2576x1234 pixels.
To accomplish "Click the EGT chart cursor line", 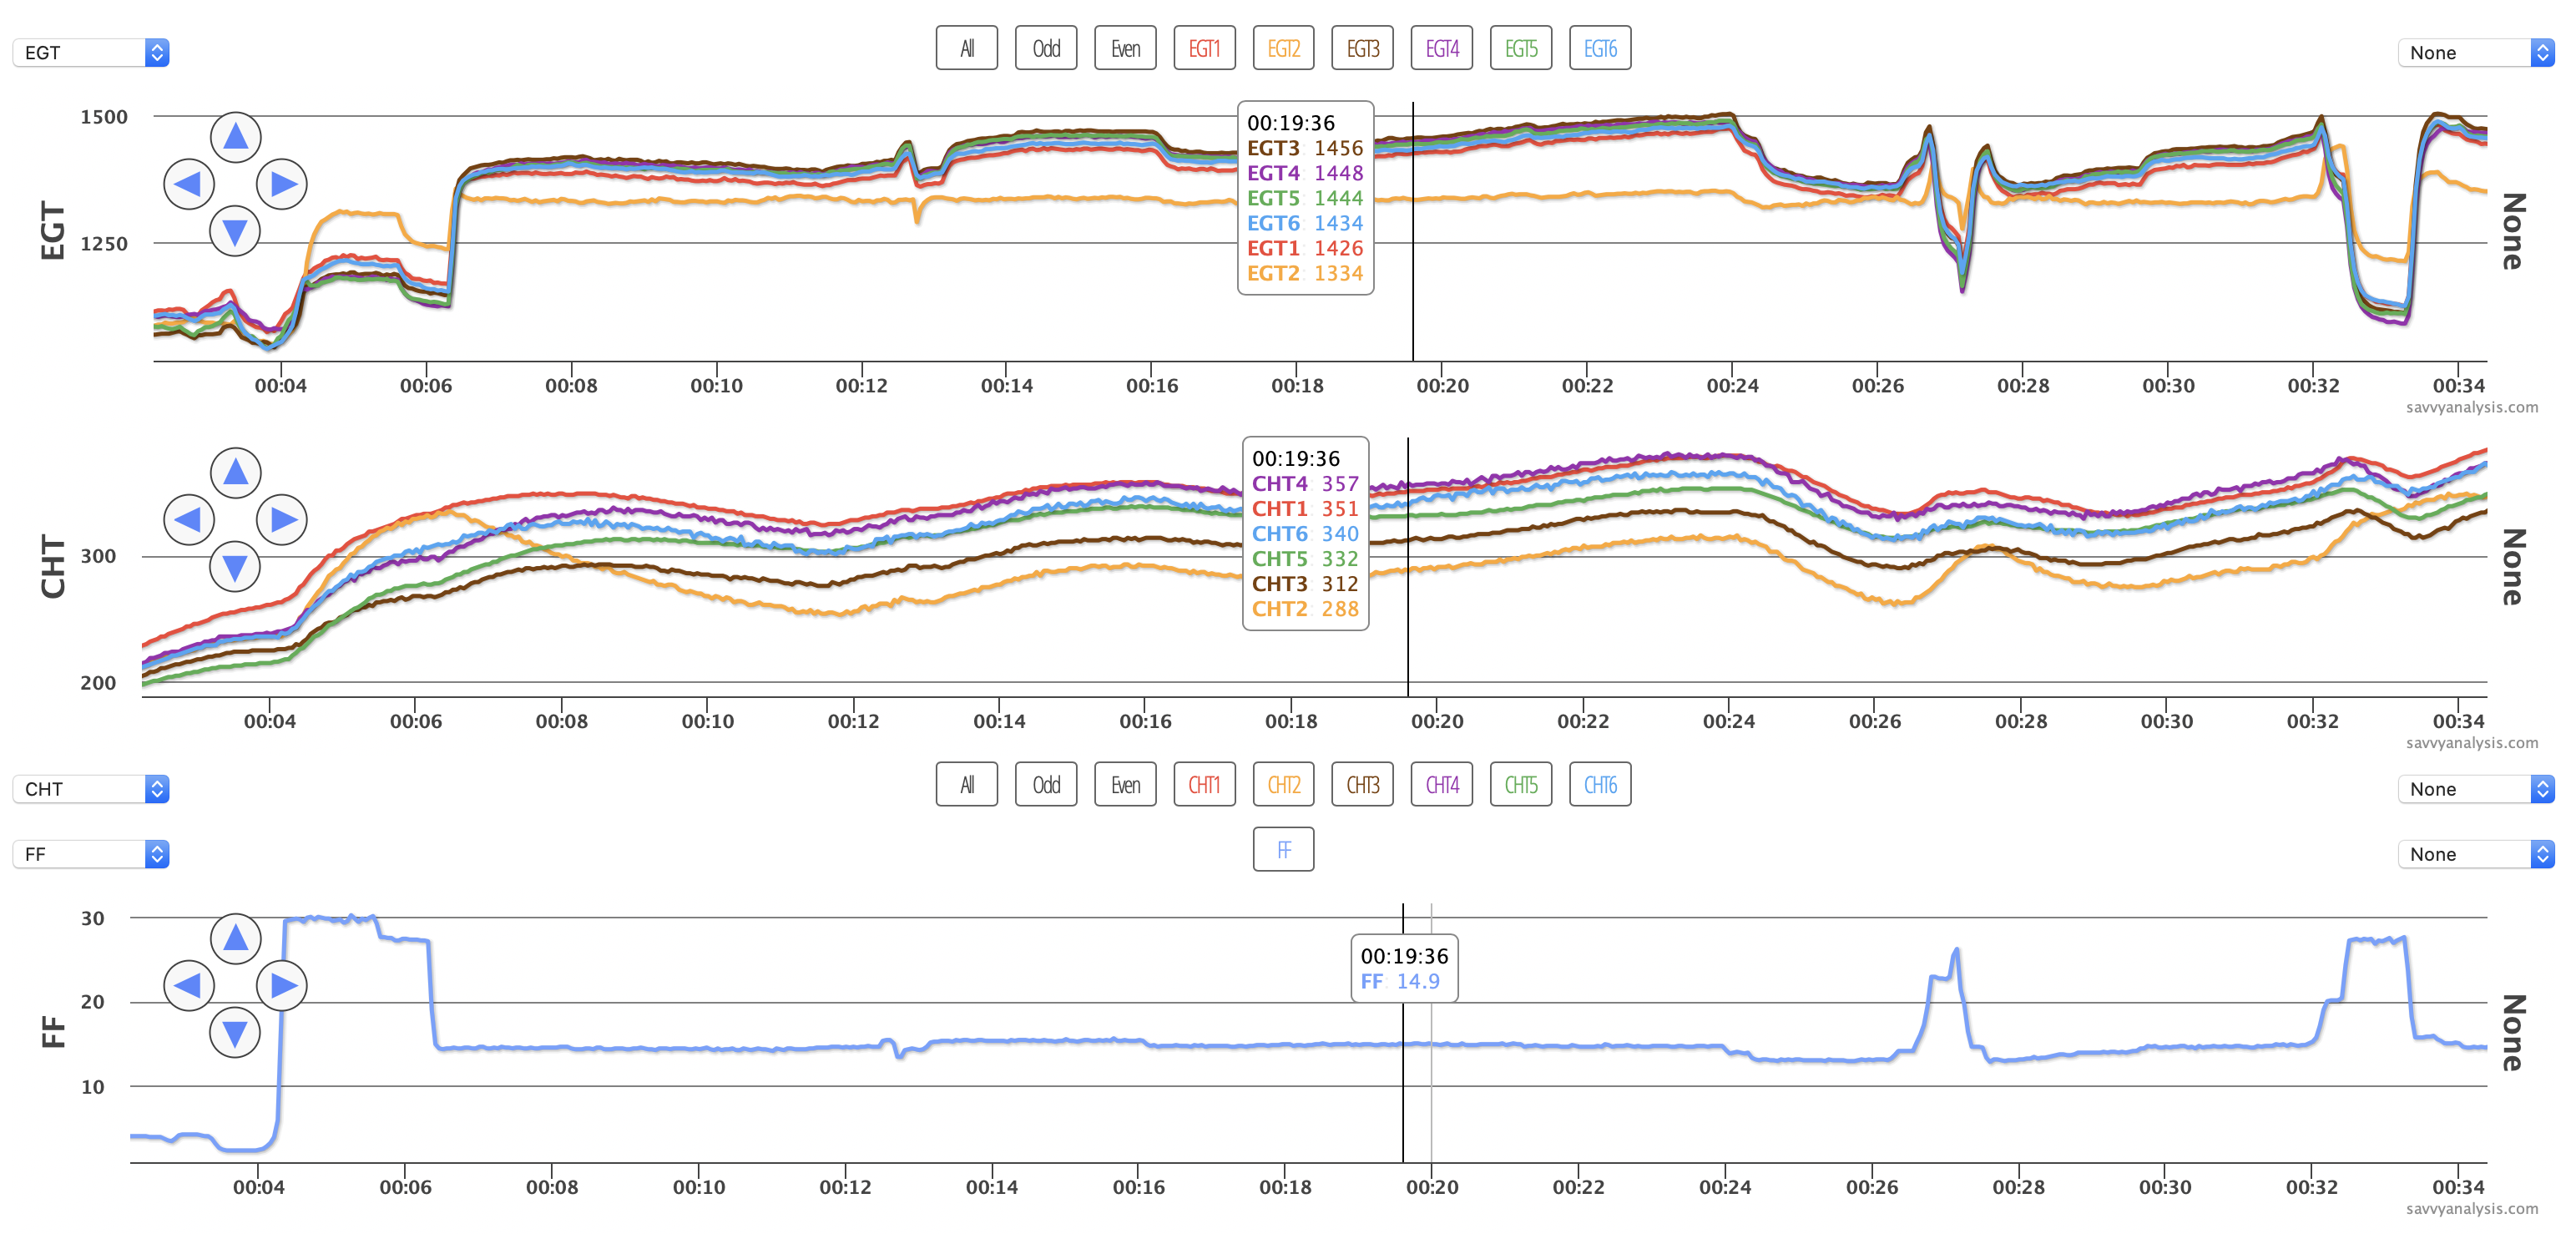I will click(1412, 230).
